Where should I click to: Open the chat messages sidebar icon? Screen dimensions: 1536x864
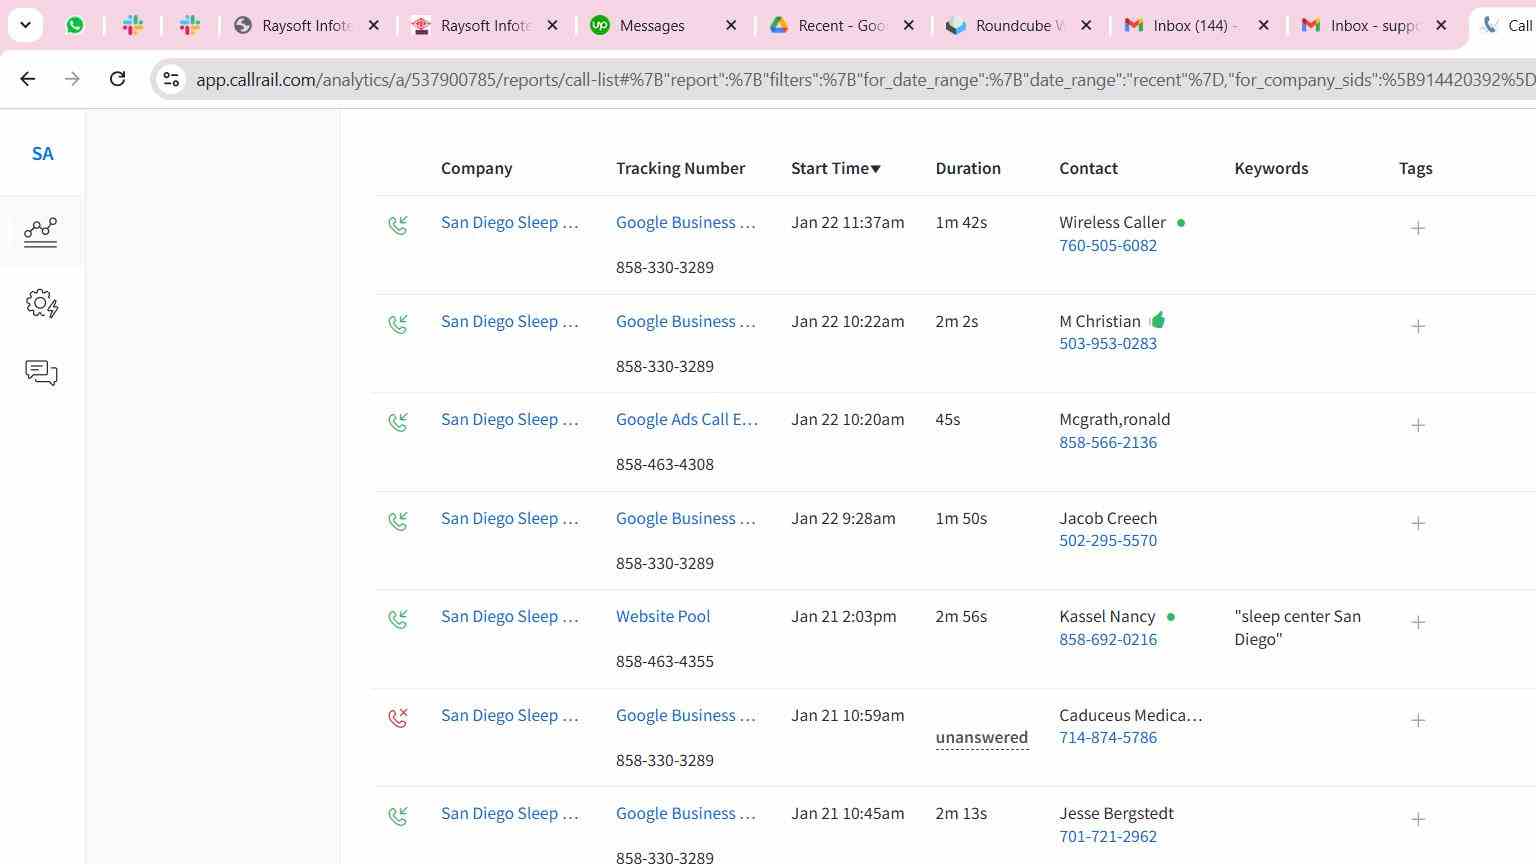(x=41, y=373)
